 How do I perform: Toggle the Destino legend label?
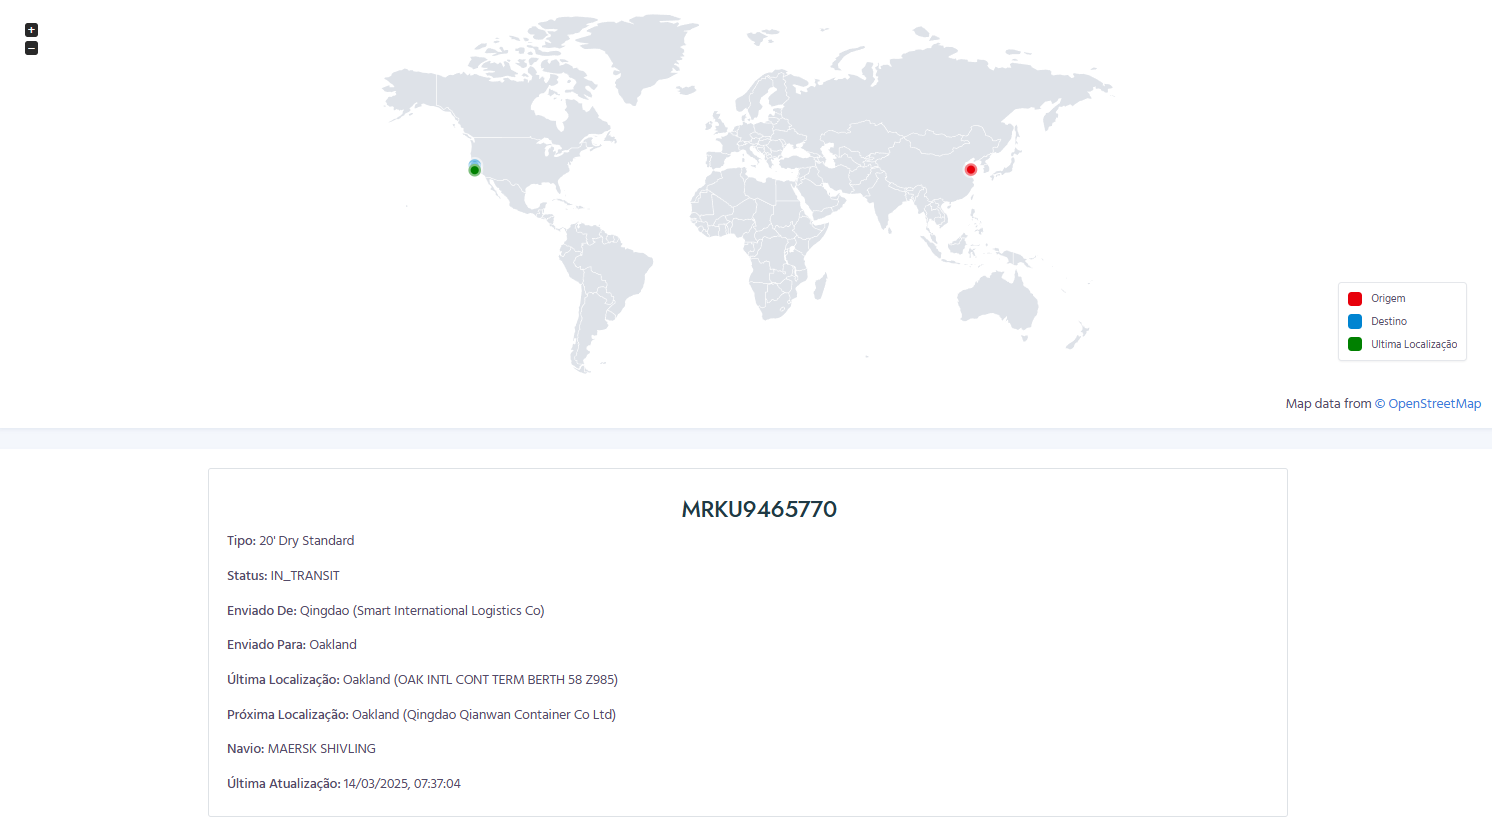1389,322
